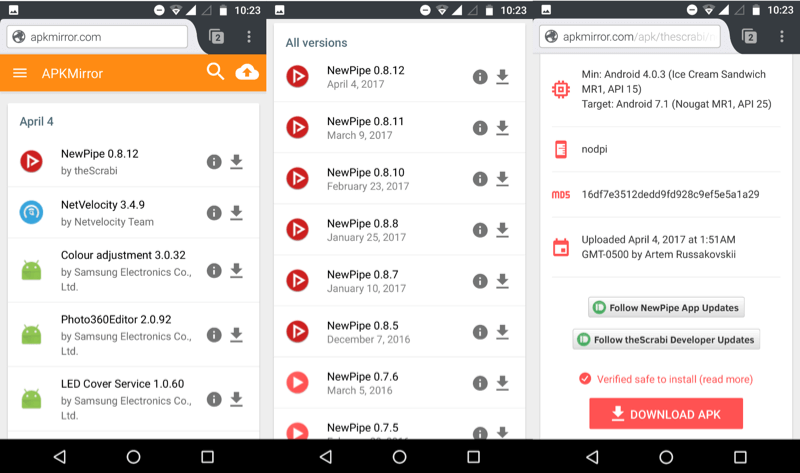
Task: Click the apkmirror.com/apk/thescrabi address bar
Action: click(x=630, y=37)
